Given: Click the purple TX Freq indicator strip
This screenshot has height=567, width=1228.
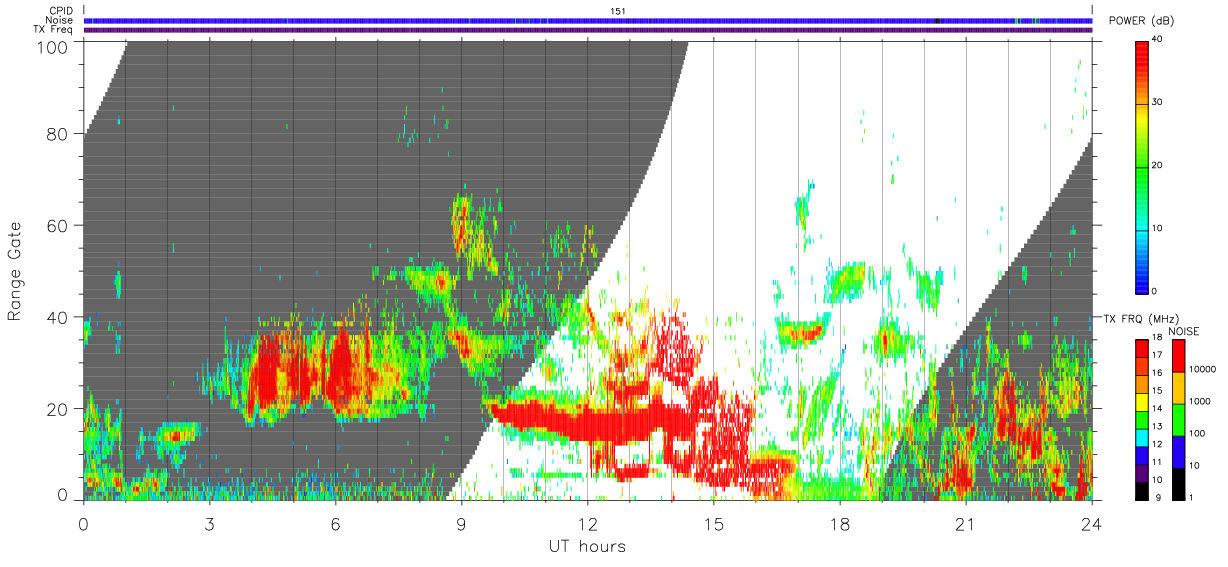Looking at the screenshot, I should (588, 30).
